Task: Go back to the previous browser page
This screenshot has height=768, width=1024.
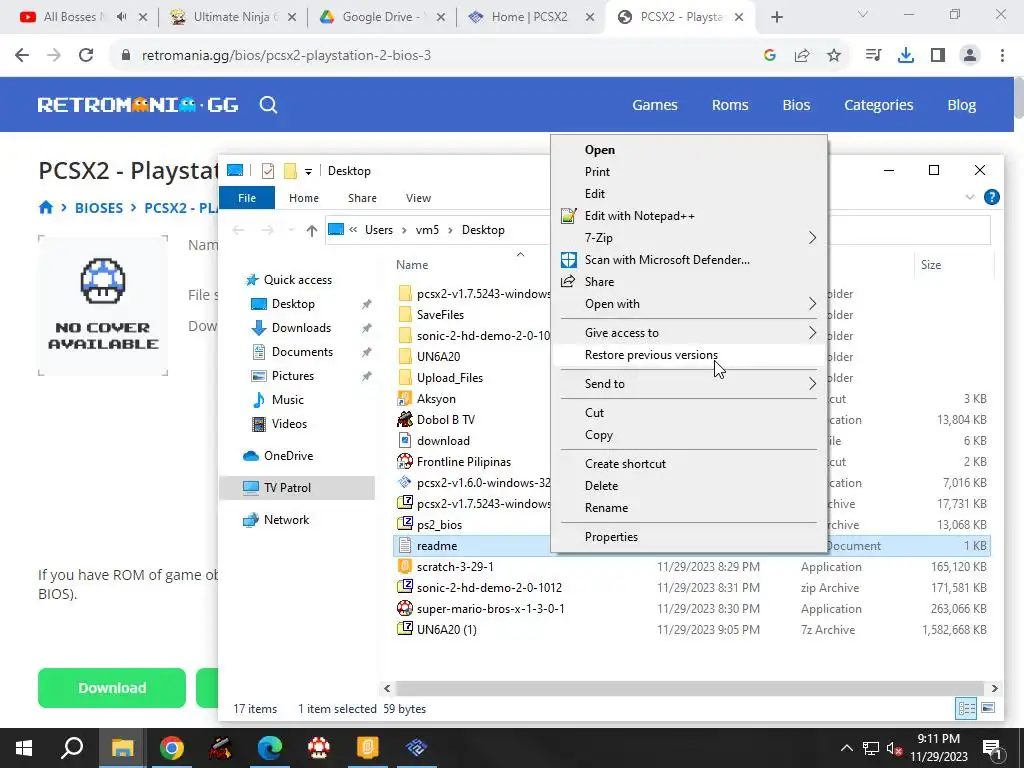Action: tap(22, 56)
